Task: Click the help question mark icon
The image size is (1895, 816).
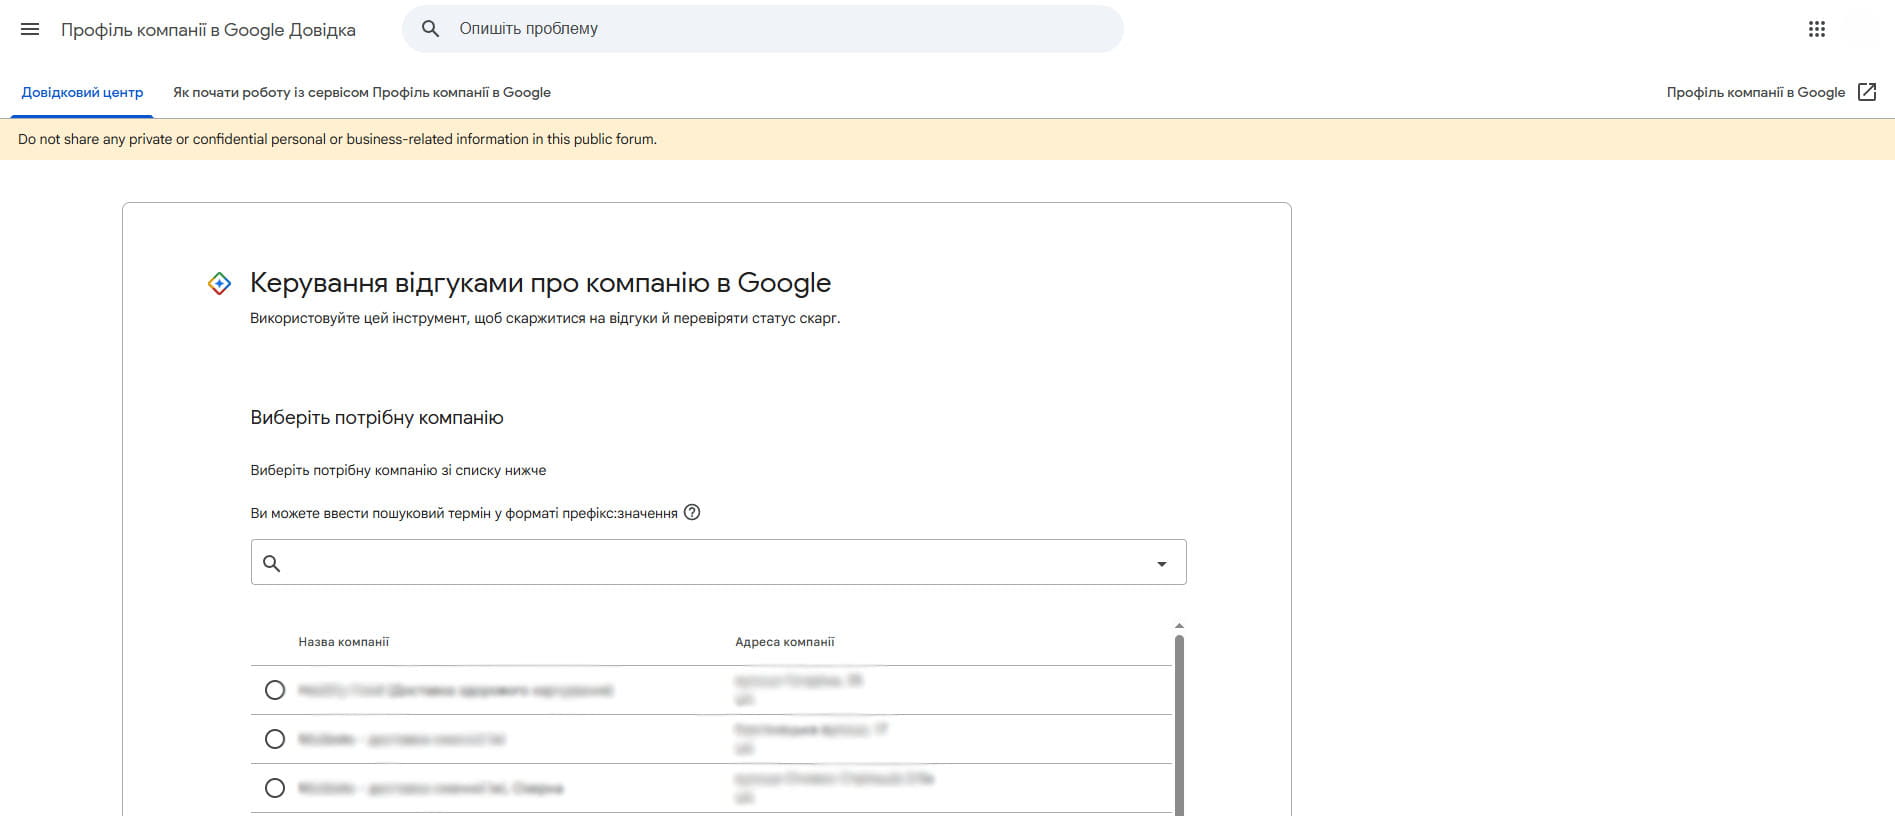Action: tap(692, 512)
